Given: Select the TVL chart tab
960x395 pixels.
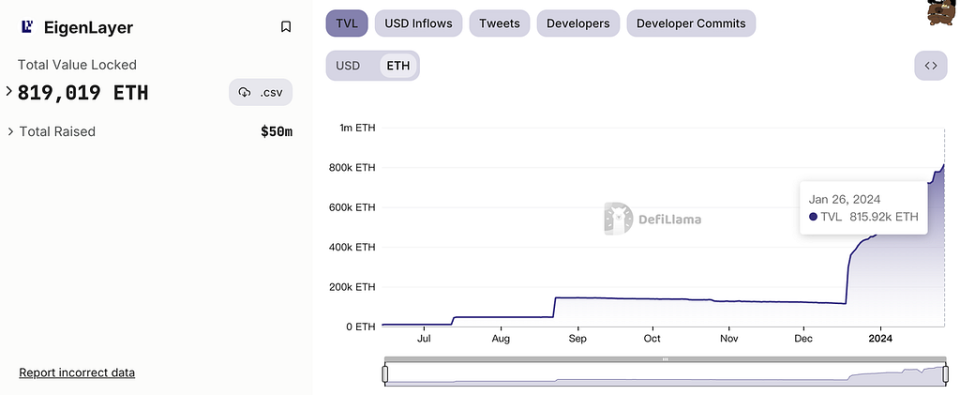Looking at the screenshot, I should coord(347,24).
